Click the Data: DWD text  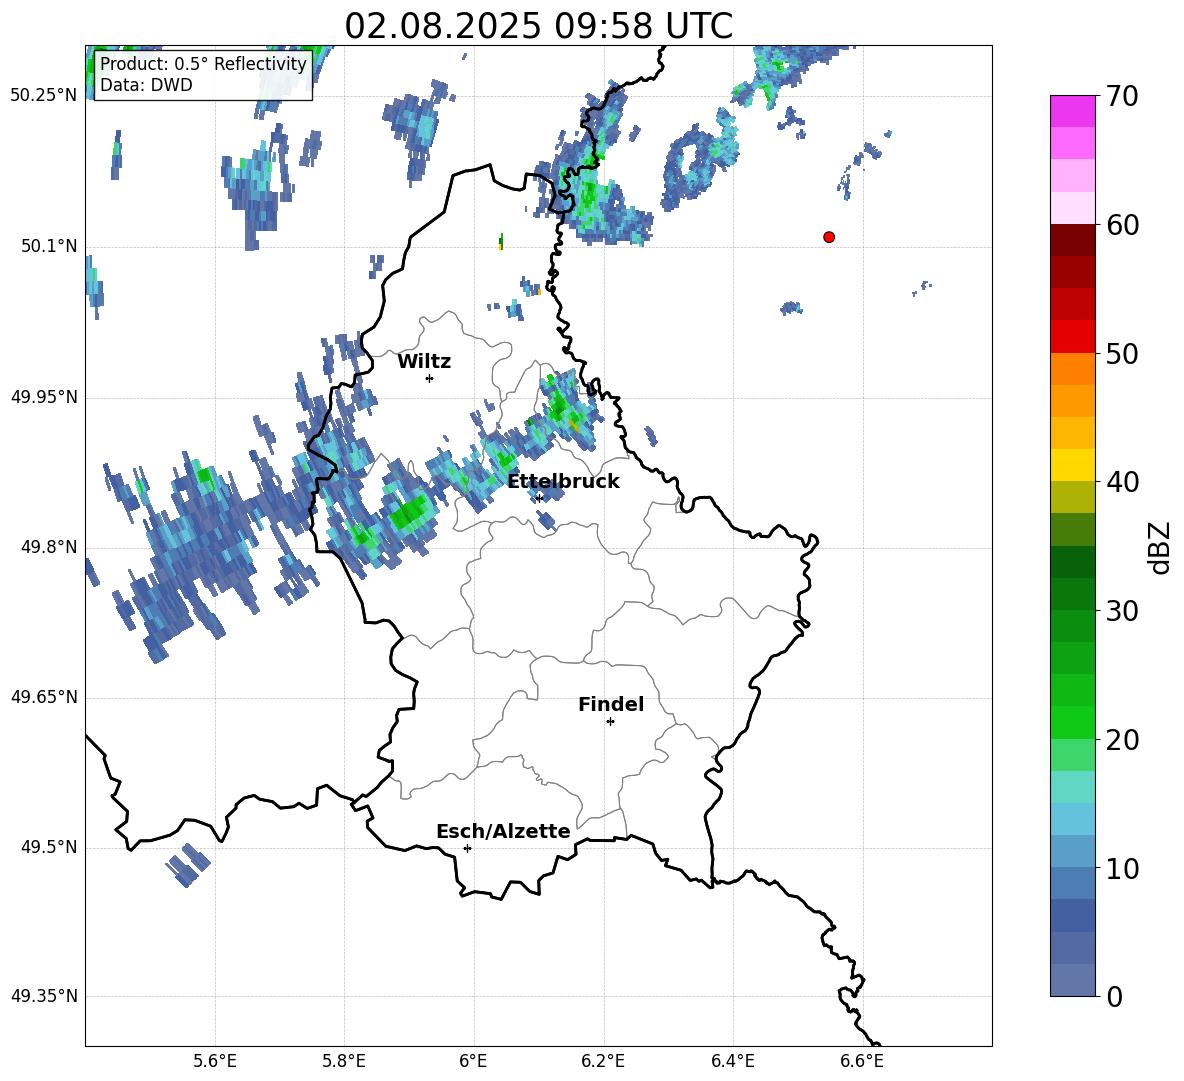146,85
